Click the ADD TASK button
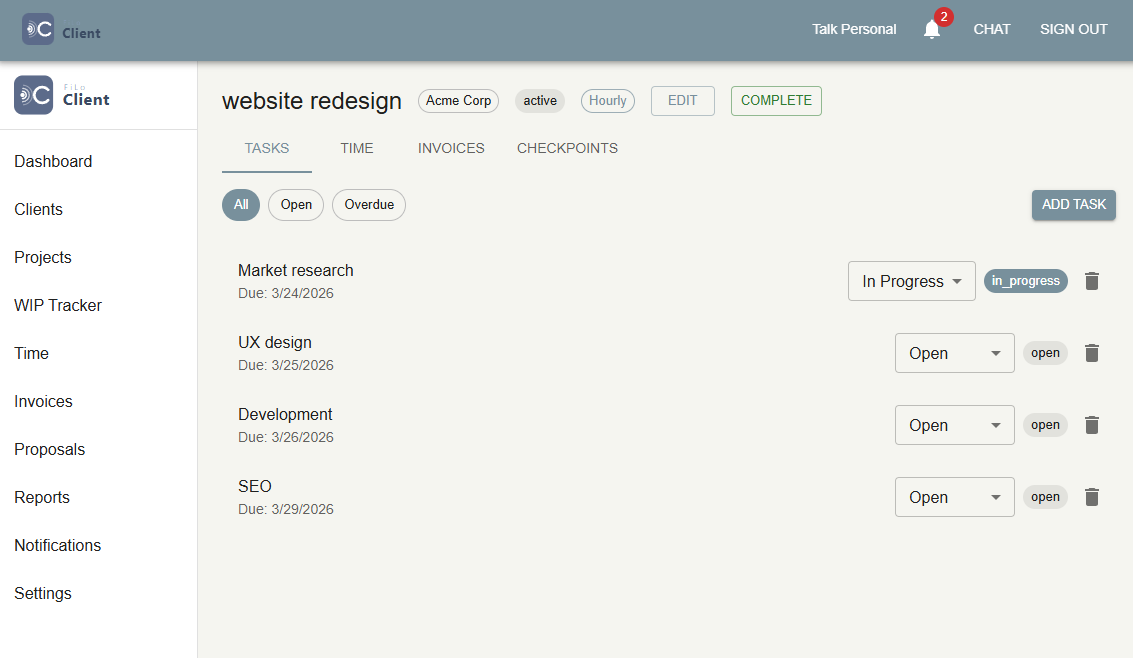The height and width of the screenshot is (658, 1133). click(x=1073, y=204)
